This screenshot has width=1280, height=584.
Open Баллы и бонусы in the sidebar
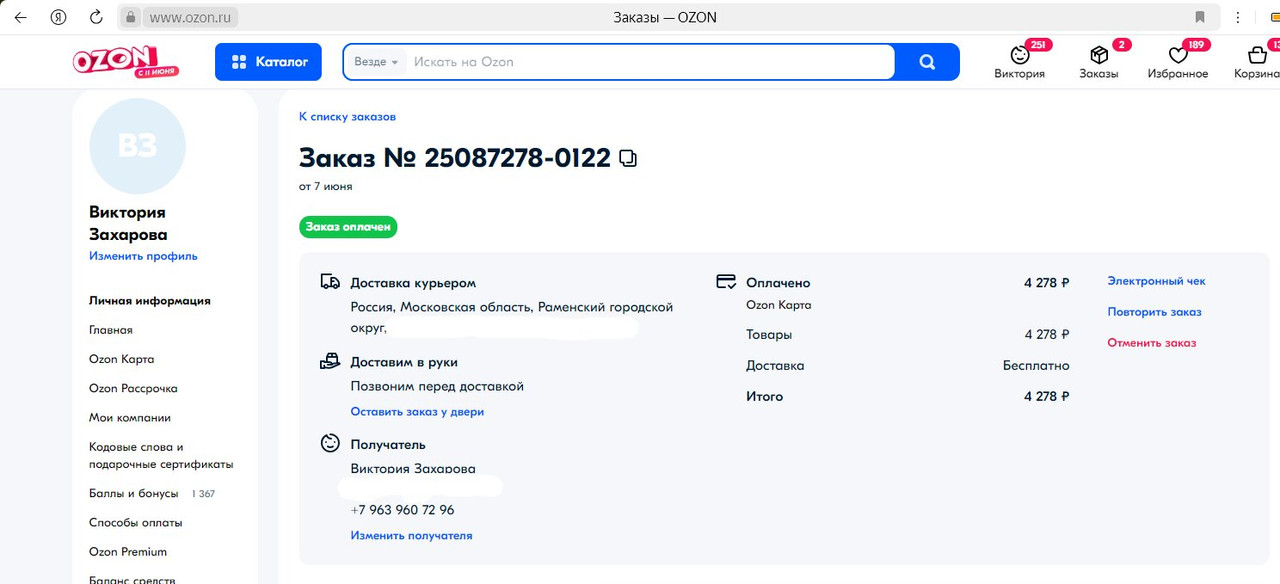[x=134, y=493]
